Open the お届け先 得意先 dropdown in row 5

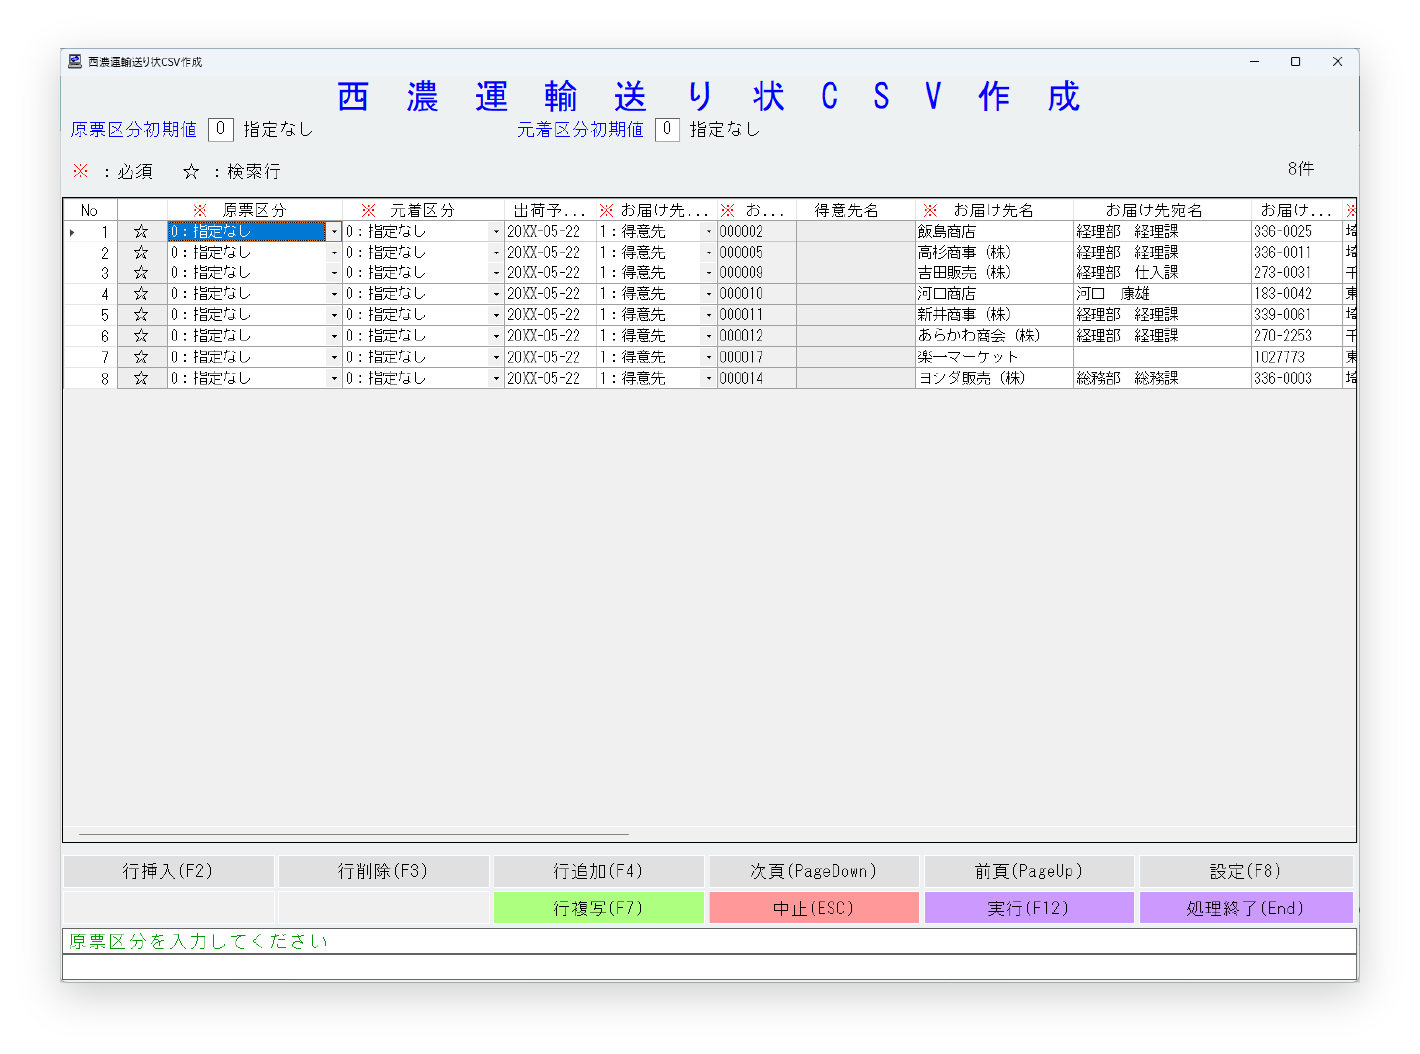[x=709, y=315]
